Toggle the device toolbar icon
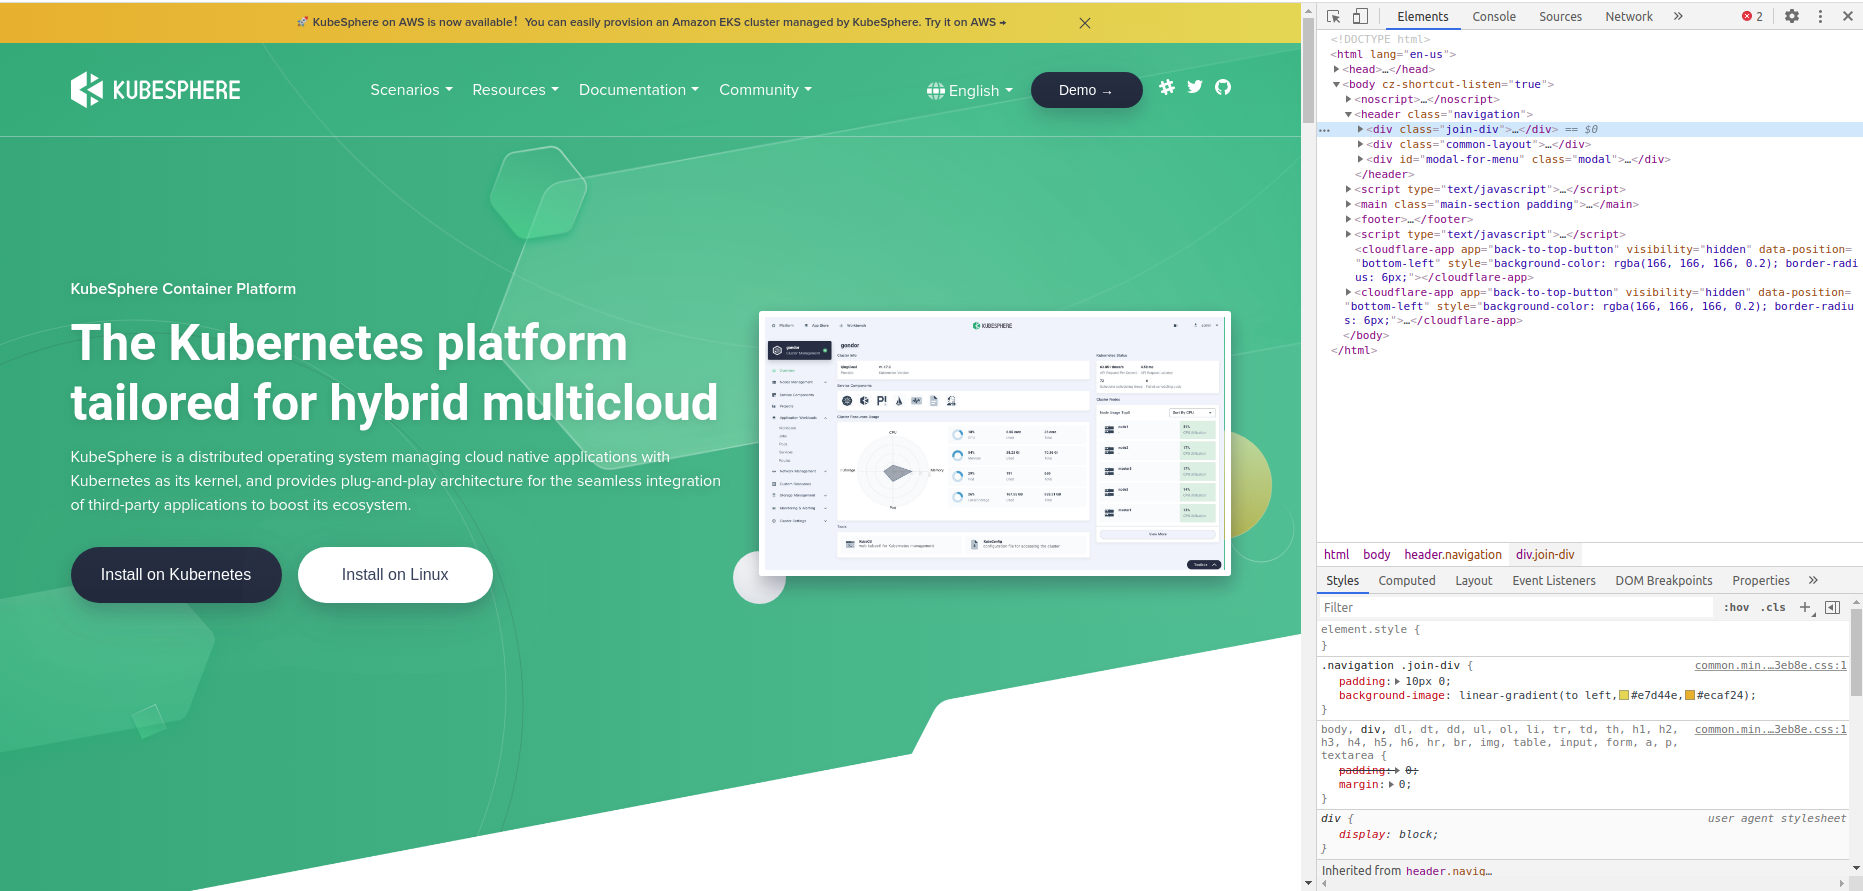 1360,16
